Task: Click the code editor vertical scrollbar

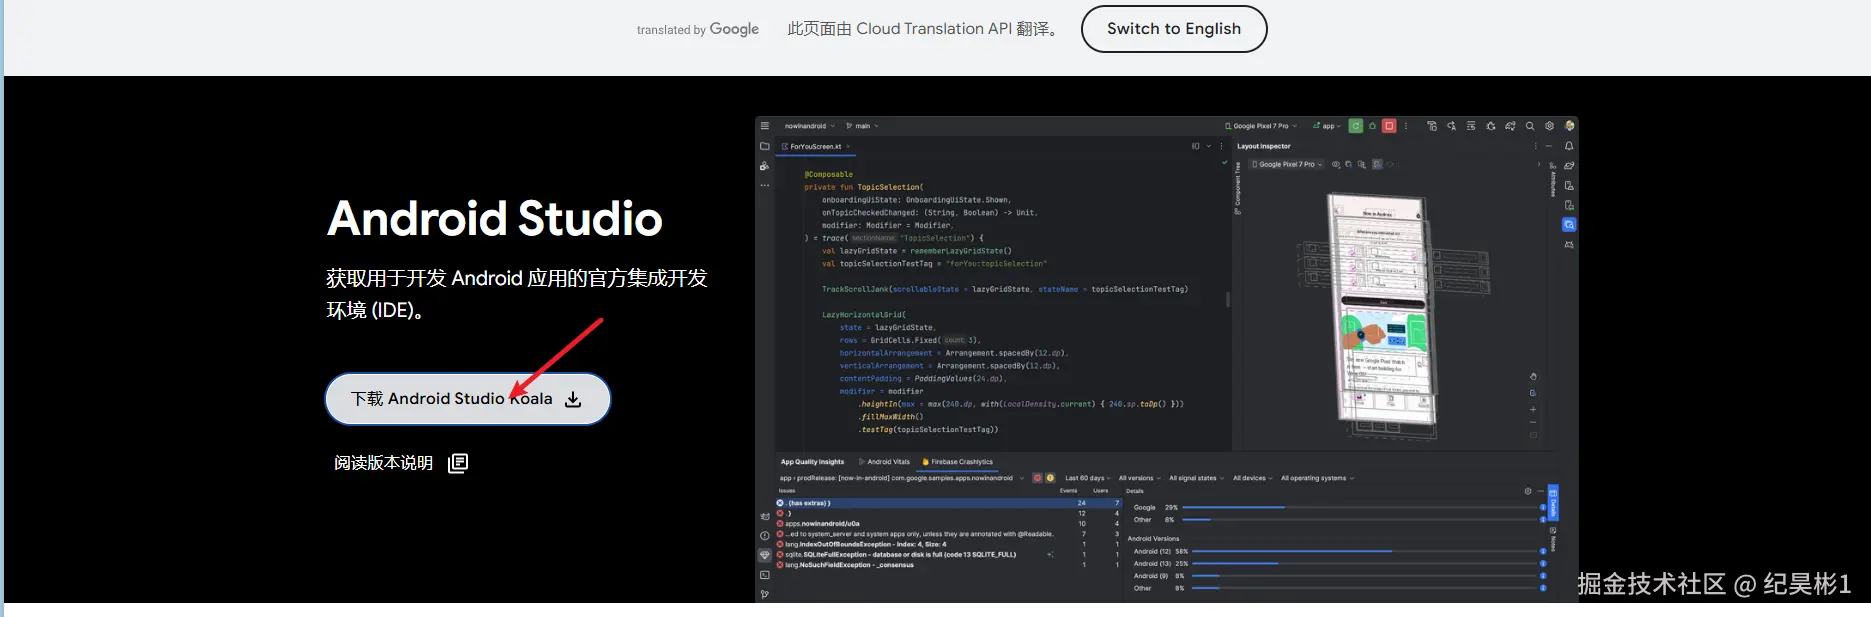Action: [1228, 299]
